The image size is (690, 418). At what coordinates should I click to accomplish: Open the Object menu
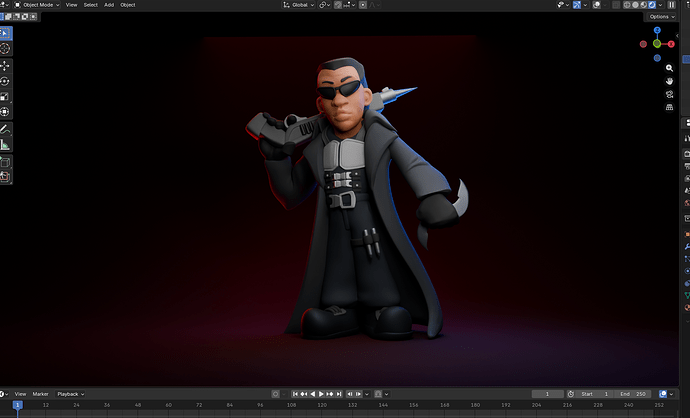click(128, 5)
